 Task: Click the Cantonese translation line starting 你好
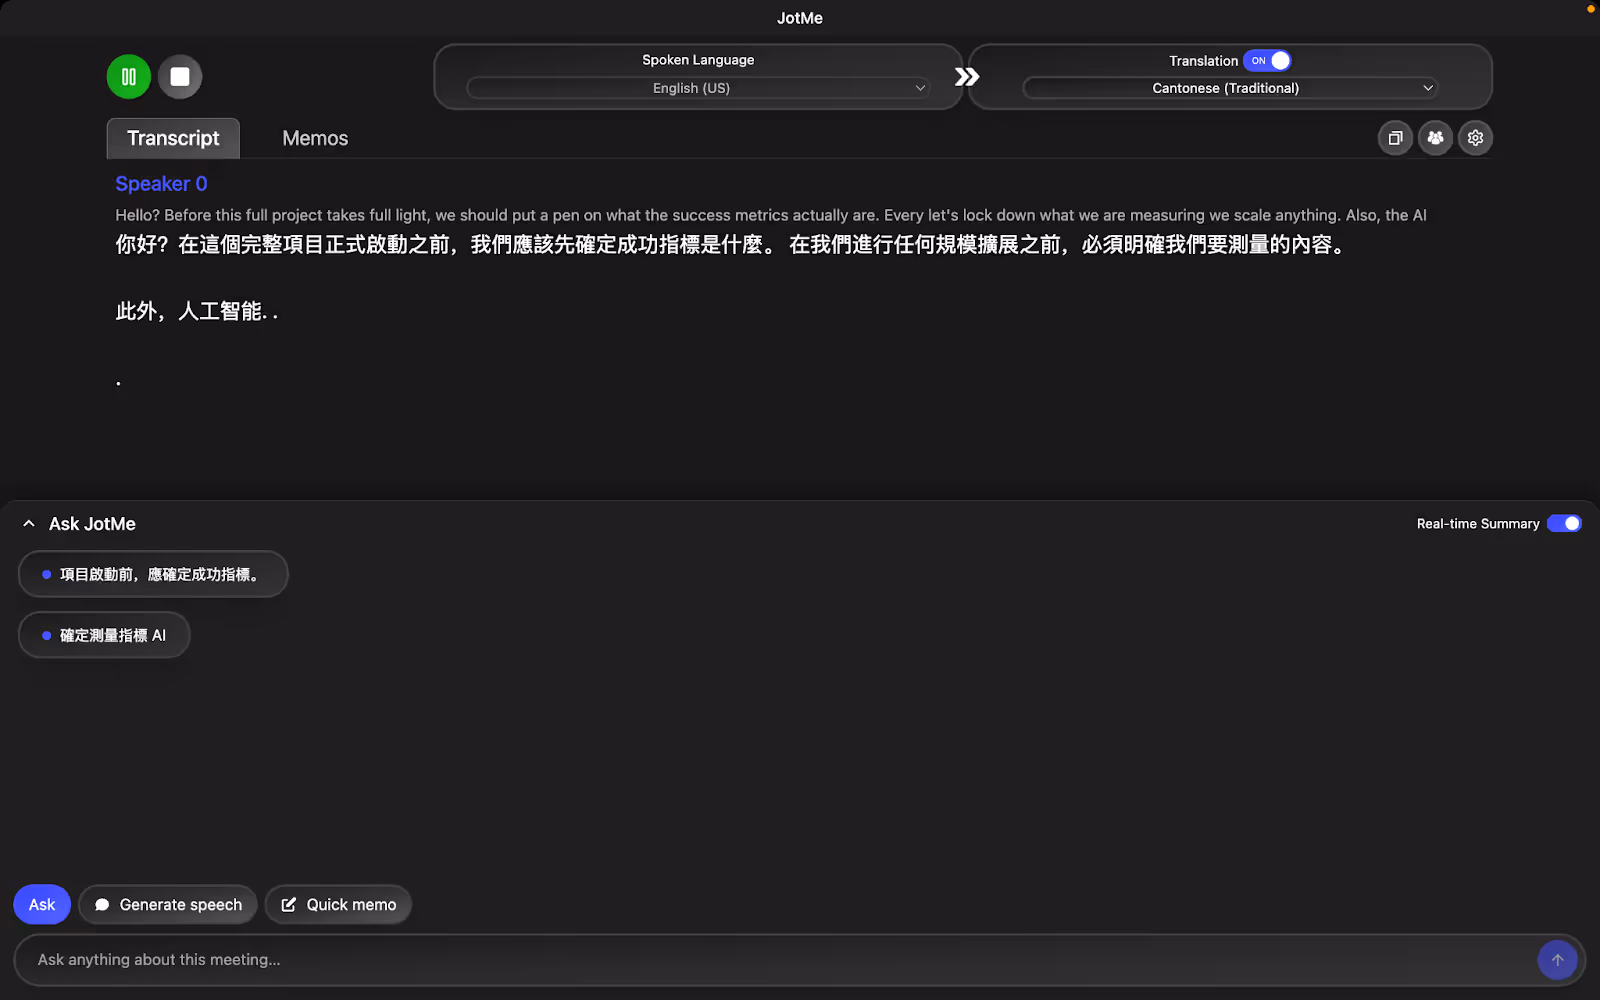732,245
